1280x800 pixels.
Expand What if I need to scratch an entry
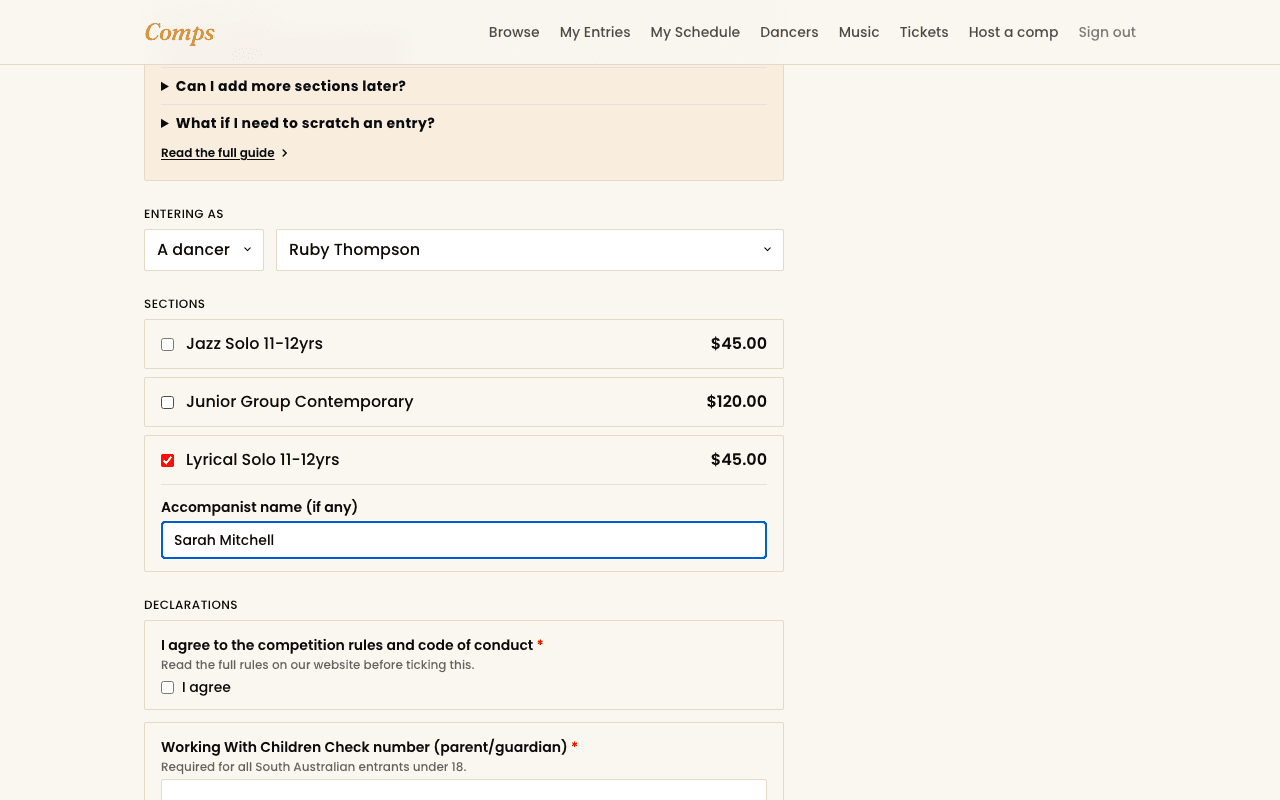(464, 123)
